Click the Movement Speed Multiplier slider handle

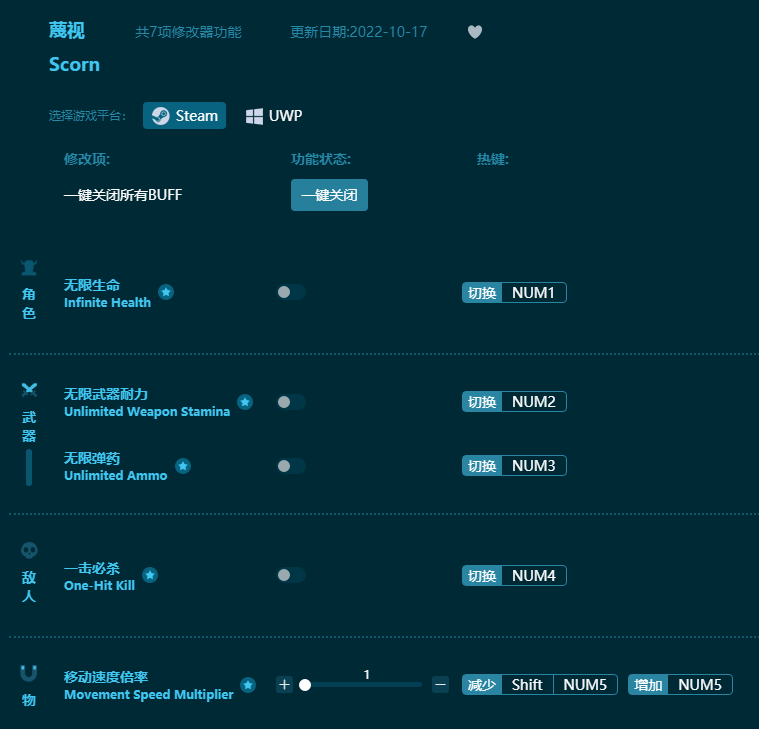pos(305,685)
